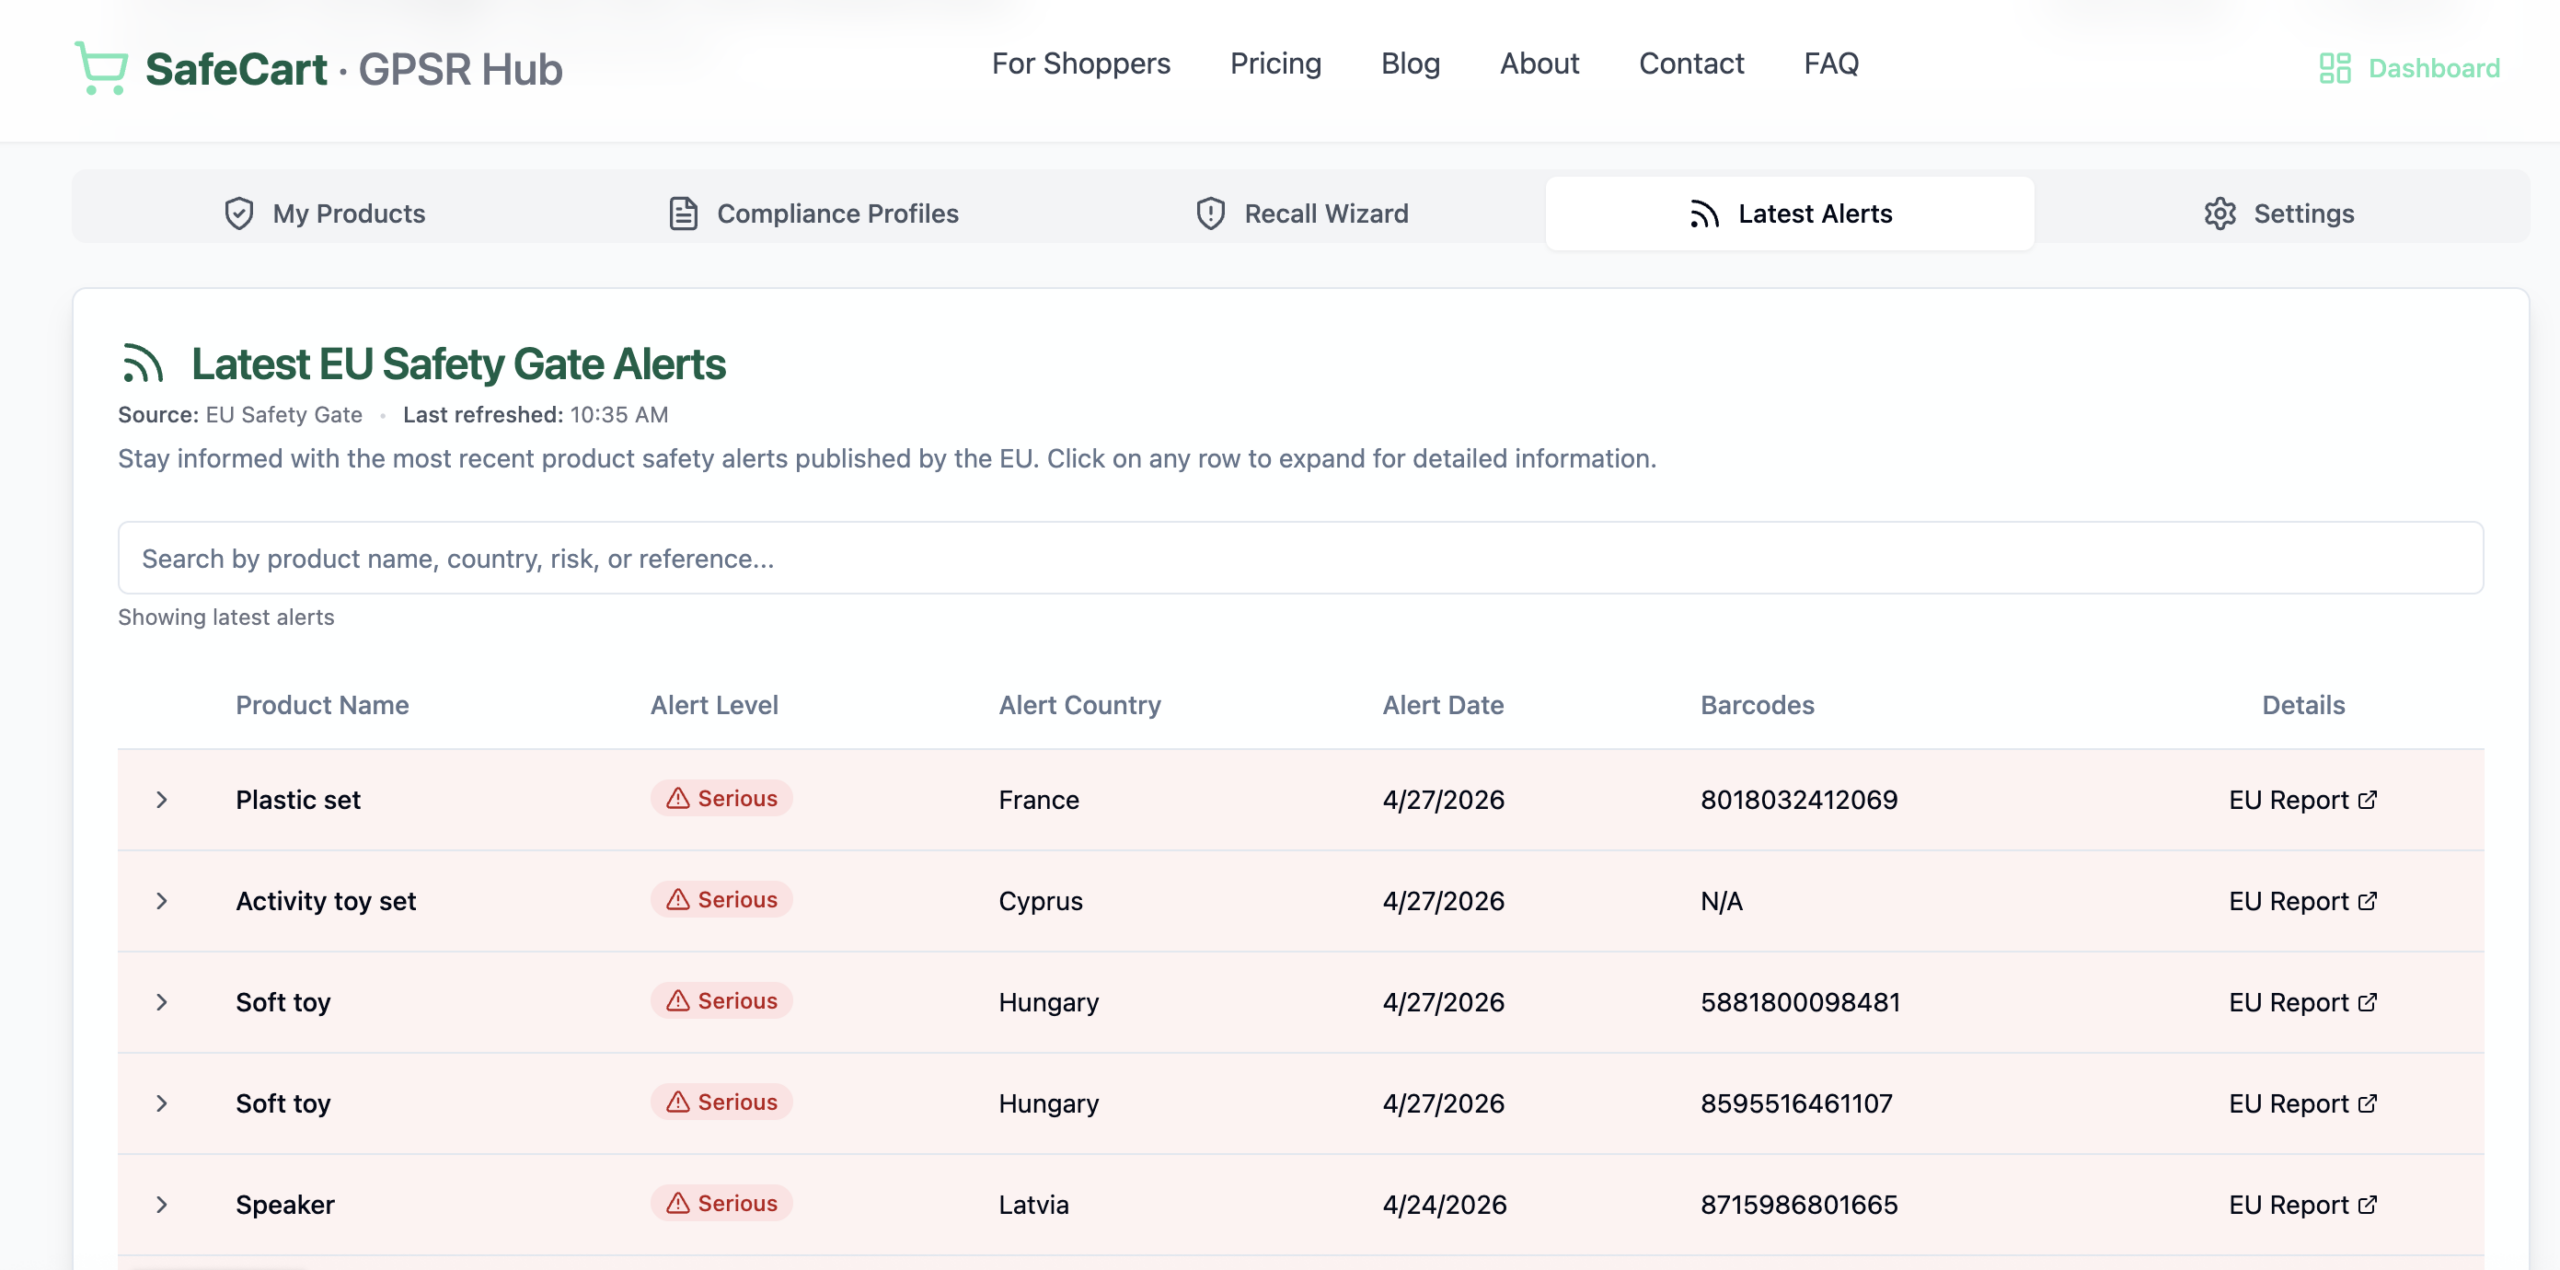This screenshot has height=1270, width=2560.
Task: Click the Alert Date column header
Action: tap(1442, 705)
